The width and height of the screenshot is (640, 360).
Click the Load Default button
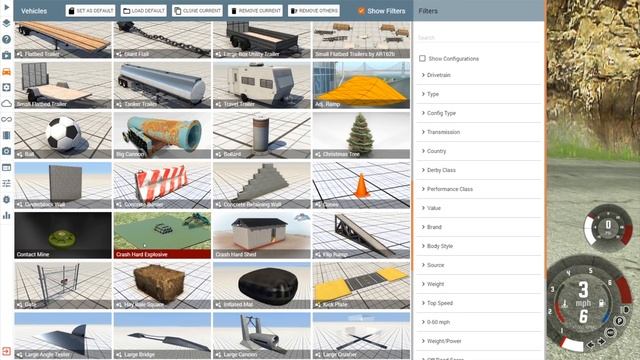(x=144, y=11)
